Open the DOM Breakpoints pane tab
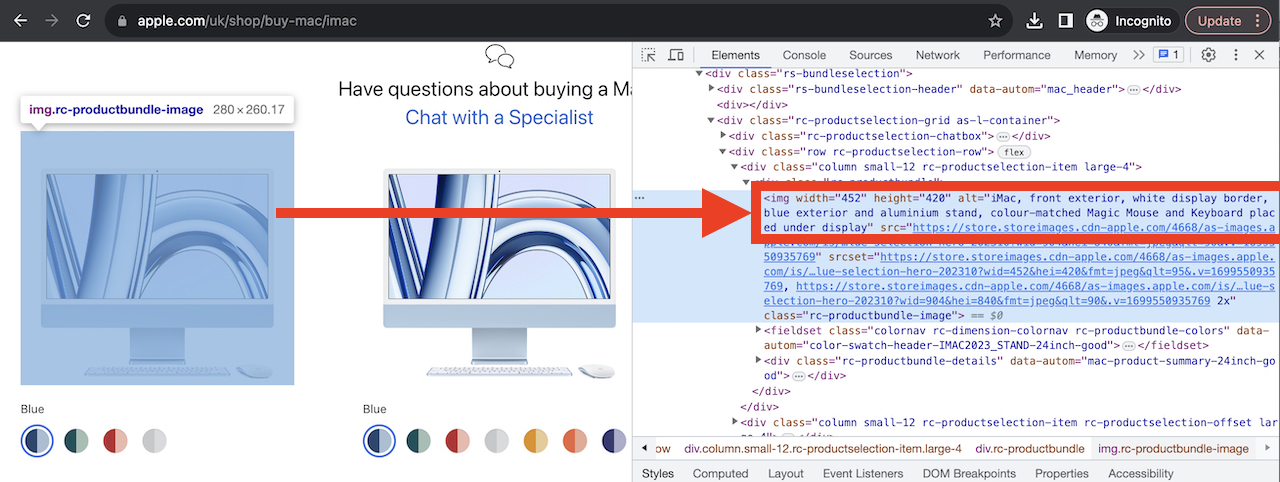This screenshot has height=482, width=1280. click(968, 473)
